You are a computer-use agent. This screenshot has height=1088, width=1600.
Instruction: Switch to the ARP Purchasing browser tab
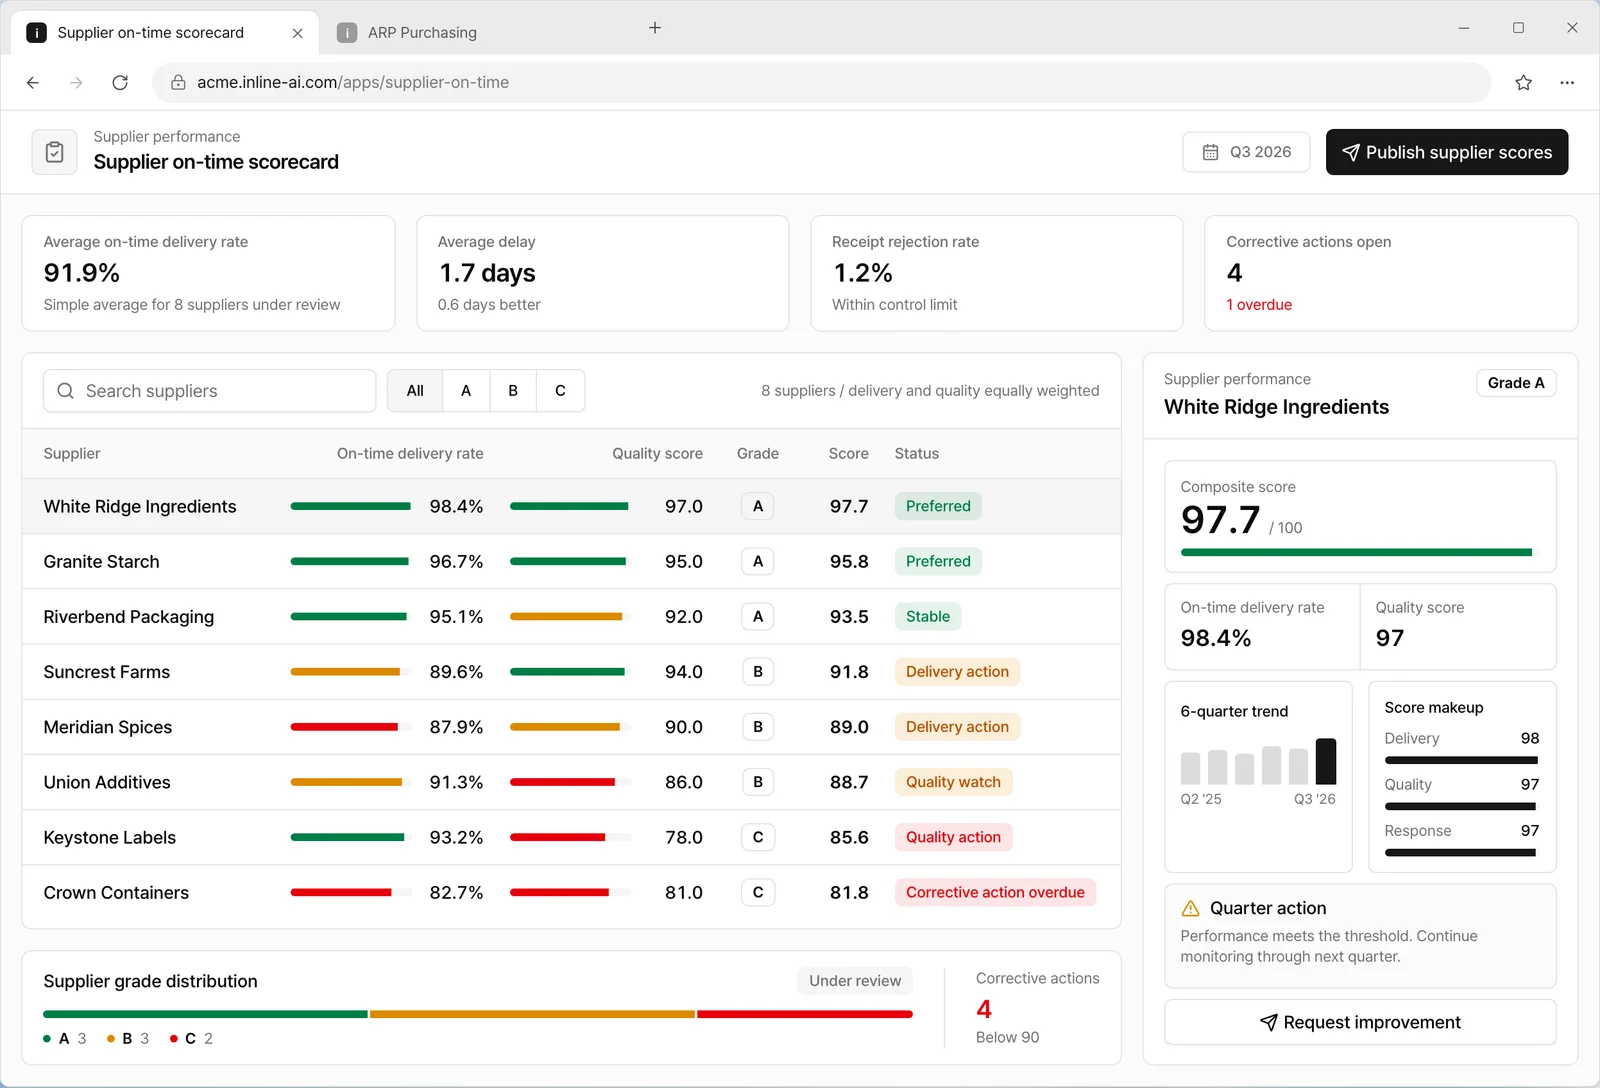point(420,33)
